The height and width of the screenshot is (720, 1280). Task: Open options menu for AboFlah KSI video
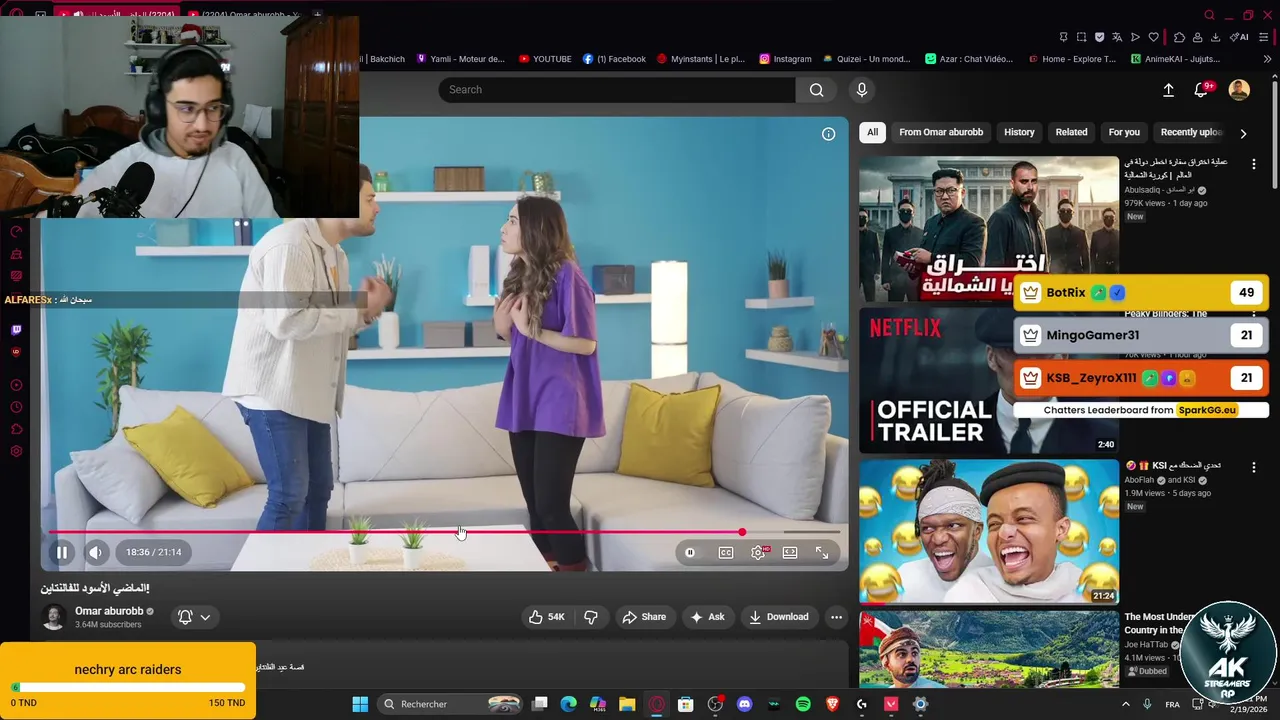click(x=1254, y=466)
